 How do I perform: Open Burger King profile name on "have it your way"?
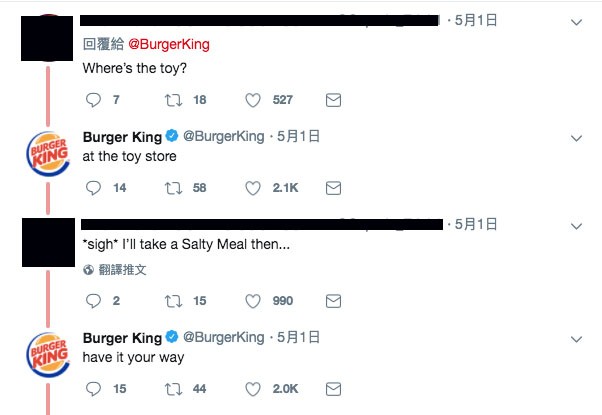pos(122,337)
